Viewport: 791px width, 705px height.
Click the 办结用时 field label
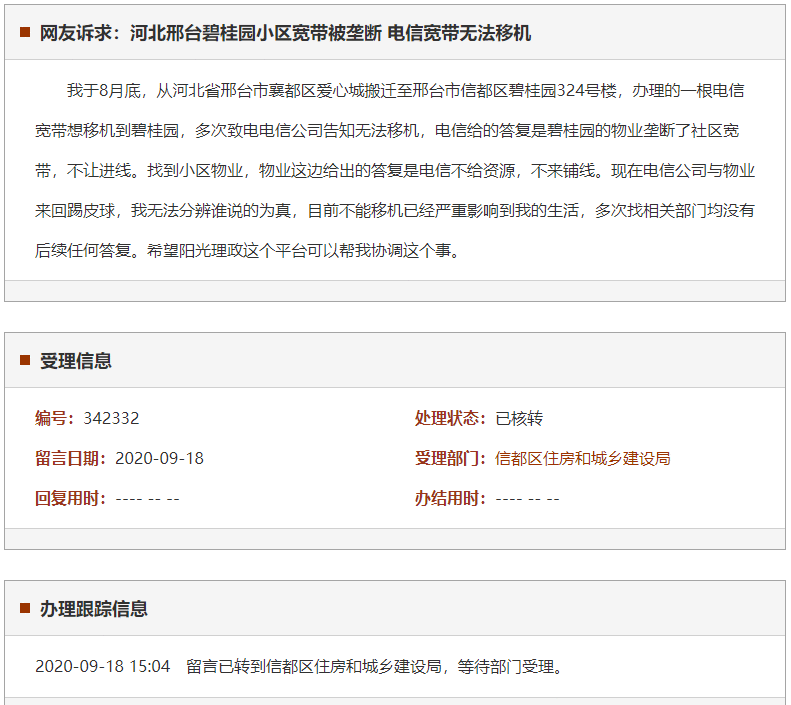pos(451,498)
